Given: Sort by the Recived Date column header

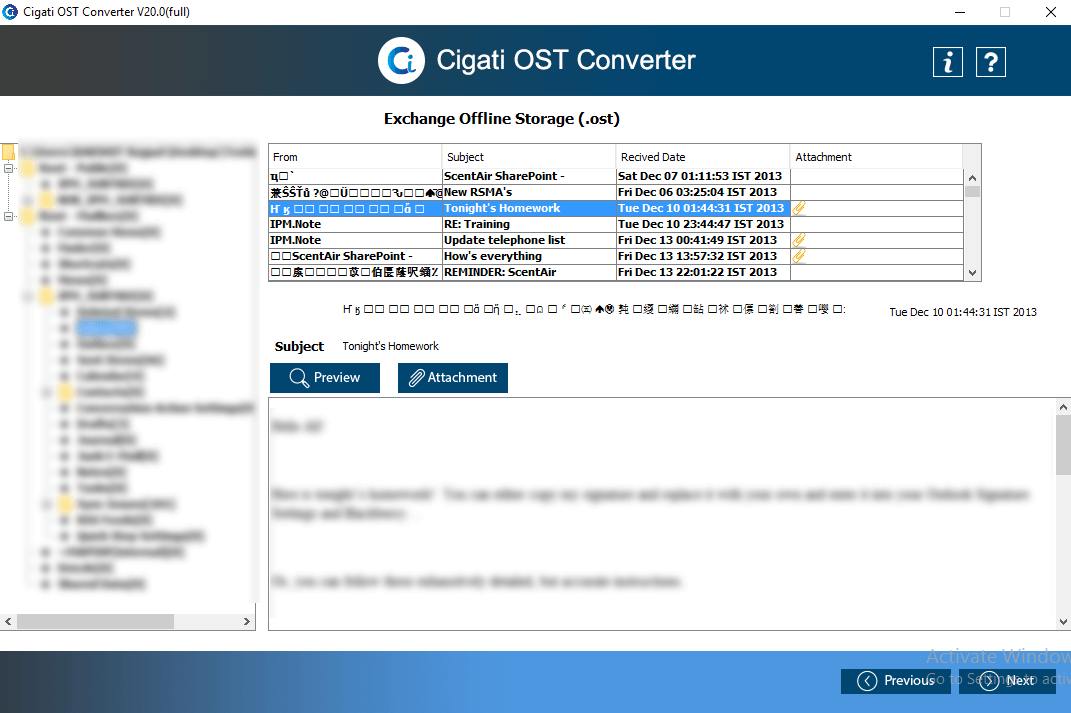Looking at the screenshot, I should click(703, 156).
